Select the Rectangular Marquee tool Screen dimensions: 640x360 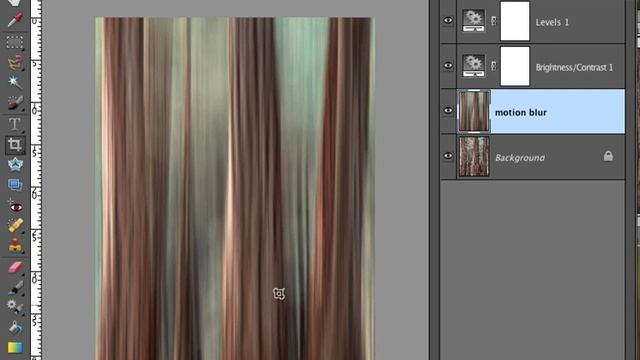tap(15, 42)
